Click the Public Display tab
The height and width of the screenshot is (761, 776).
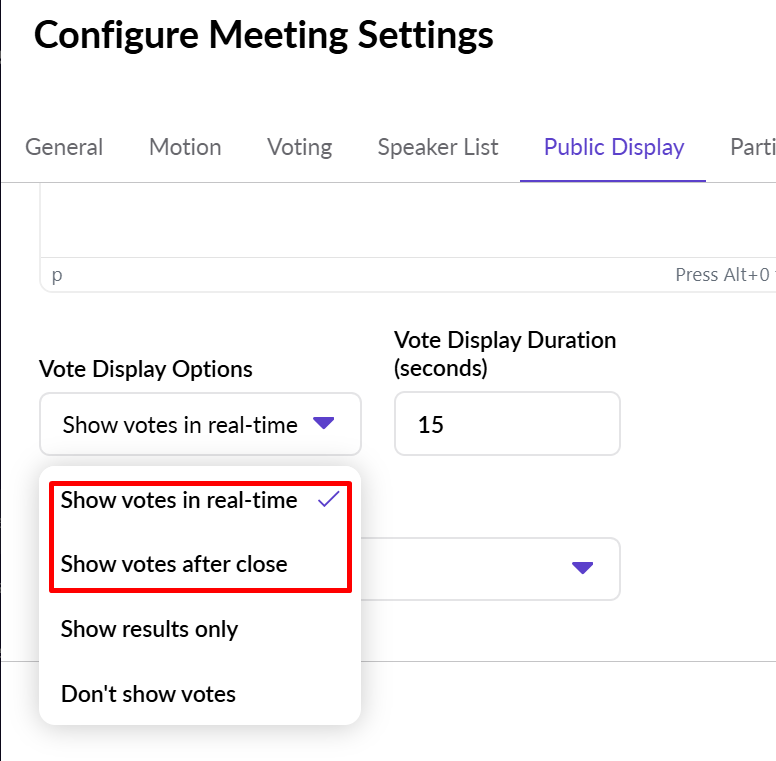(613, 147)
